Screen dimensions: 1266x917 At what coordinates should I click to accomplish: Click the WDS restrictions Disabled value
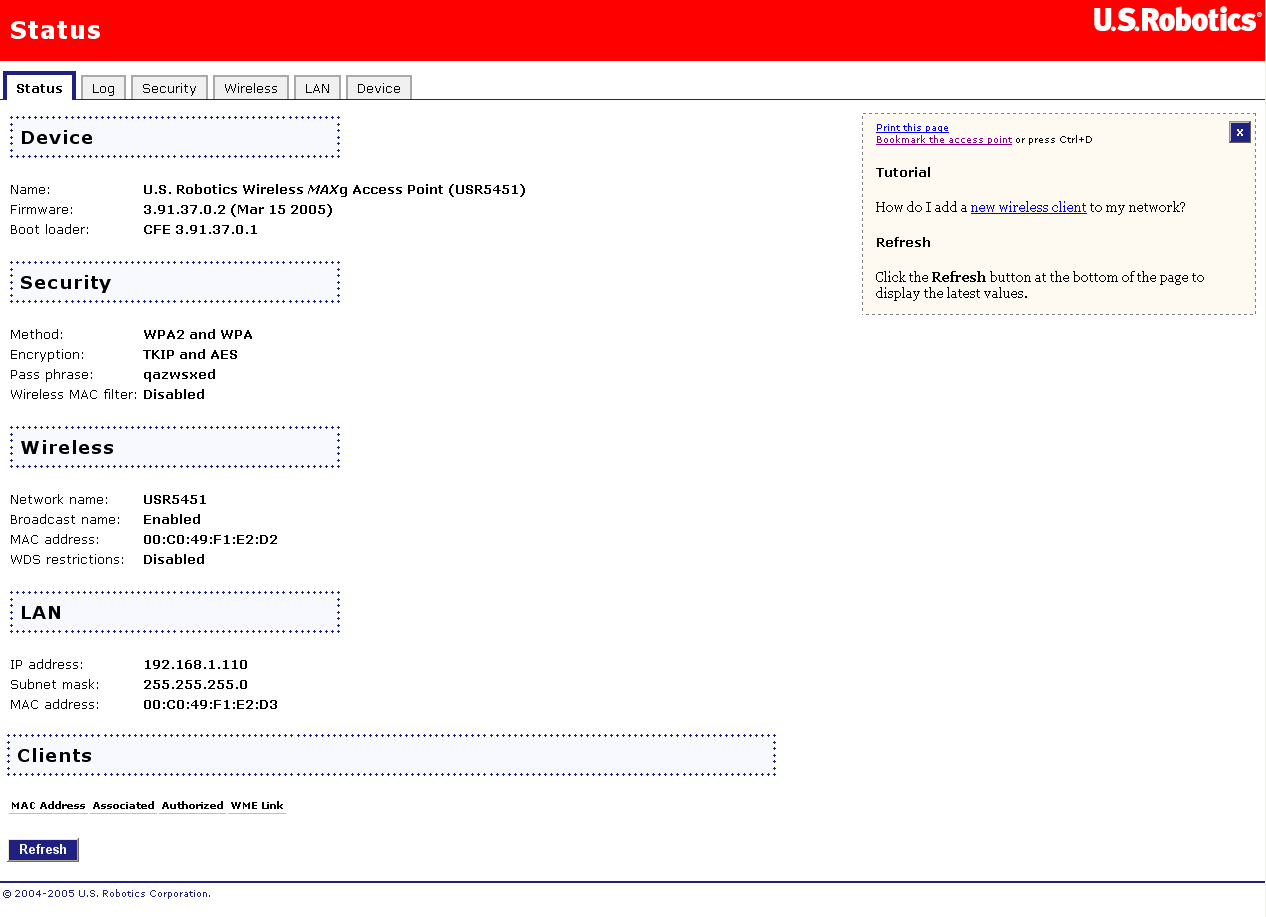click(x=174, y=560)
